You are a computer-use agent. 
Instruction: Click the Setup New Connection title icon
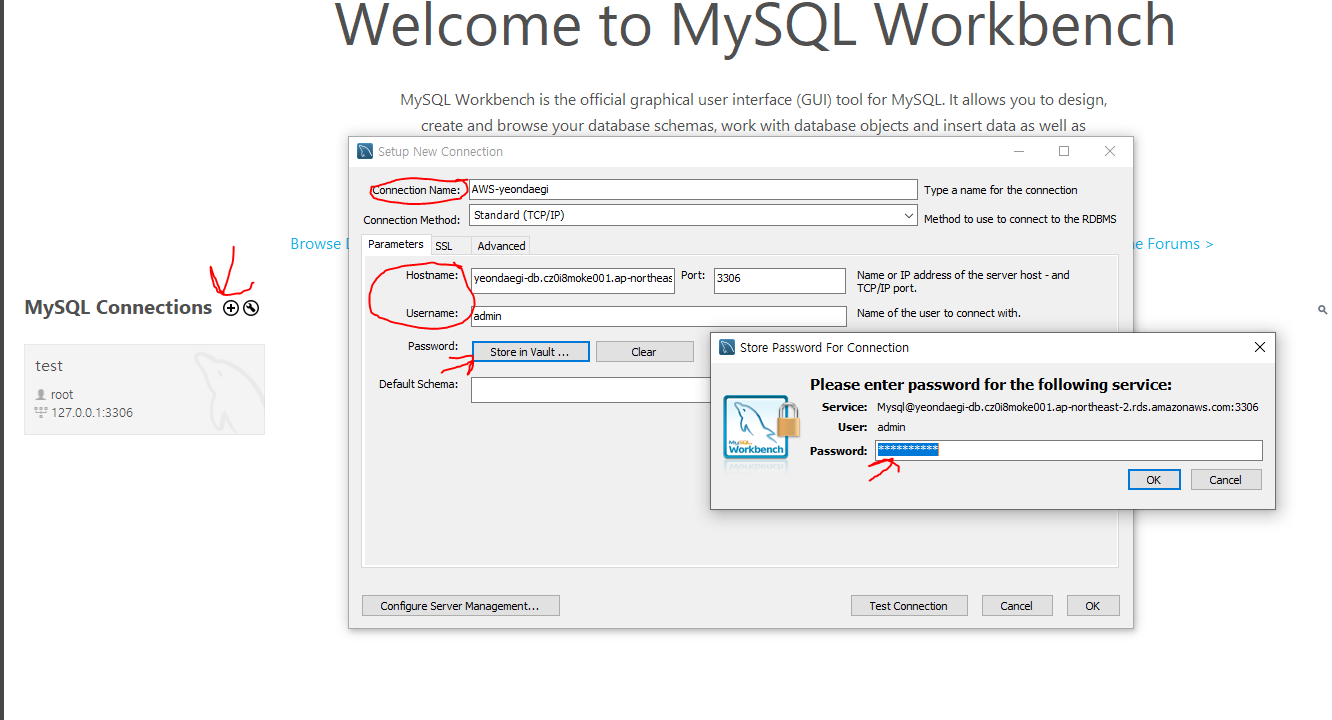(x=365, y=151)
